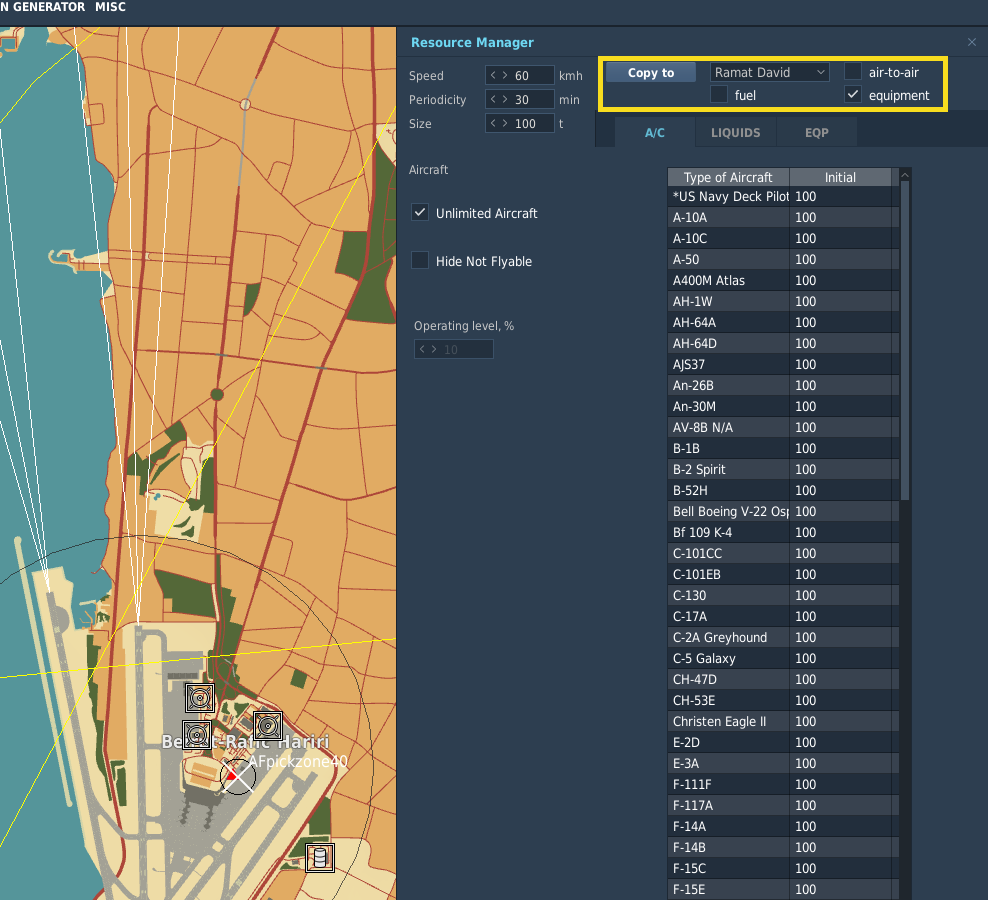Select the Christen Eagle II row
Viewport: 988px width, 900px height.
click(783, 722)
